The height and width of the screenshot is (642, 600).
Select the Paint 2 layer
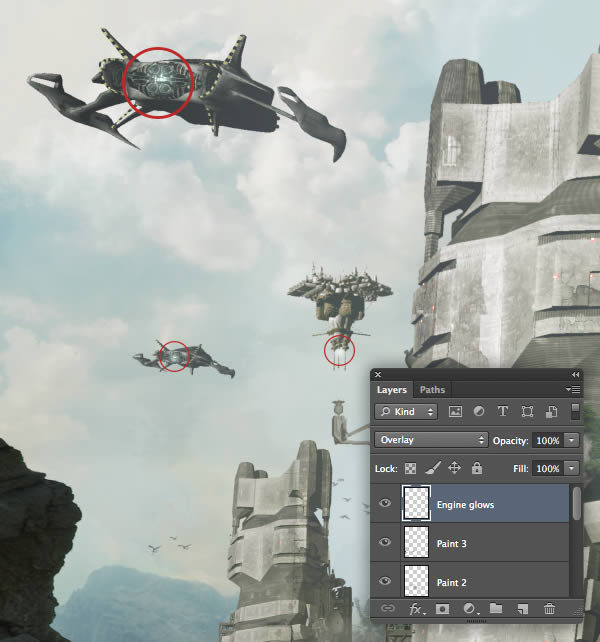469,581
